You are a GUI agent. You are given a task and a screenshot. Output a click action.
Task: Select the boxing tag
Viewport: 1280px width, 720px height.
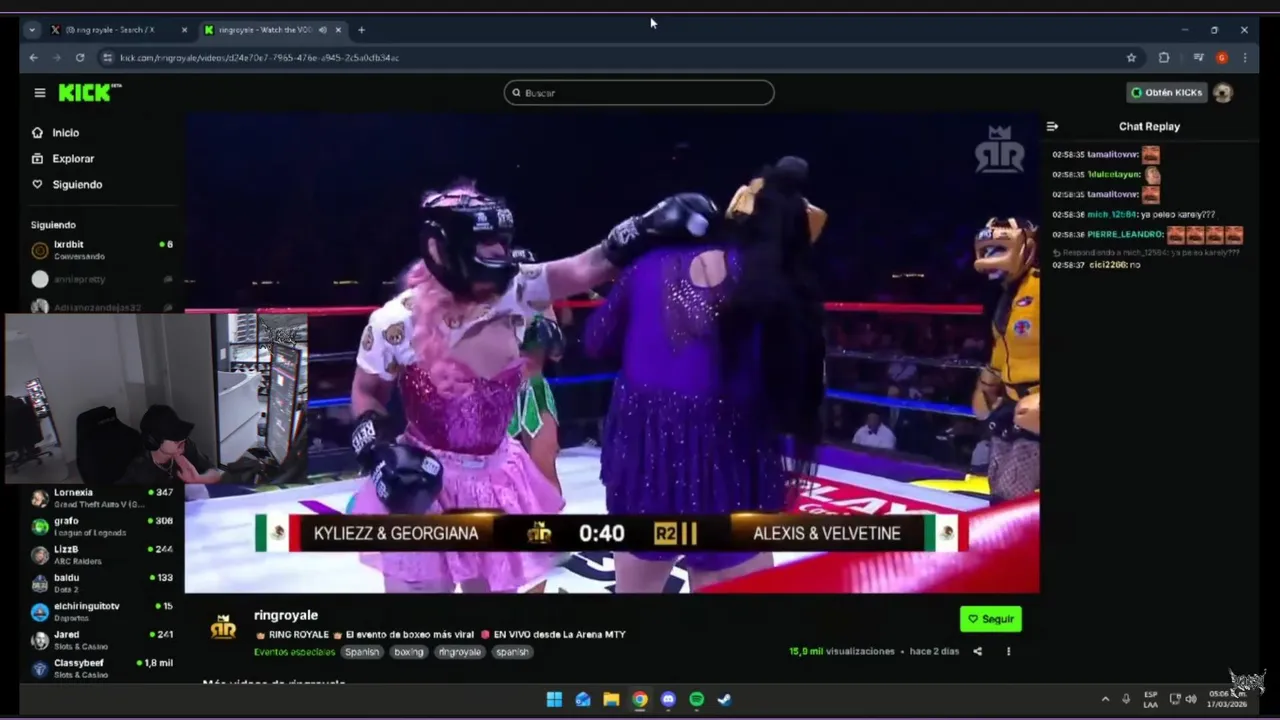coord(408,652)
